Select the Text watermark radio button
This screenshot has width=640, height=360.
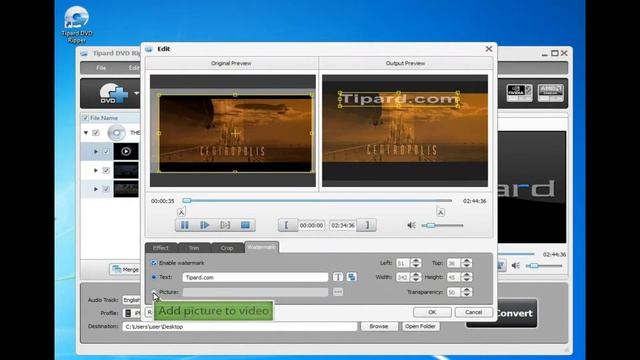click(154, 277)
